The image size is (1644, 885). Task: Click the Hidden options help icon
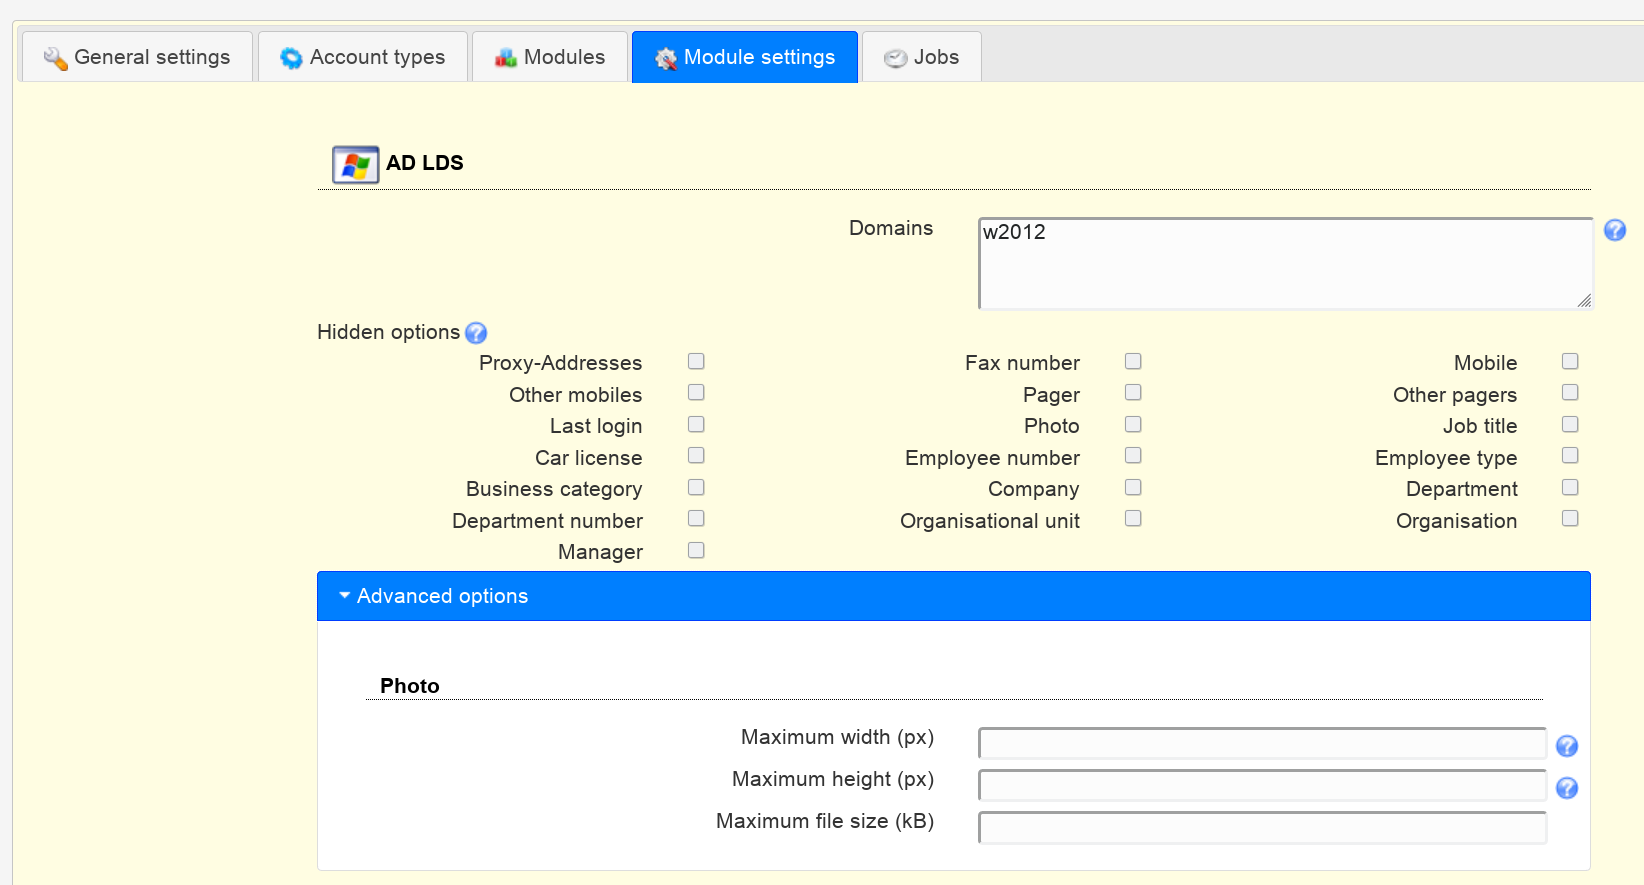pyautogui.click(x=476, y=333)
